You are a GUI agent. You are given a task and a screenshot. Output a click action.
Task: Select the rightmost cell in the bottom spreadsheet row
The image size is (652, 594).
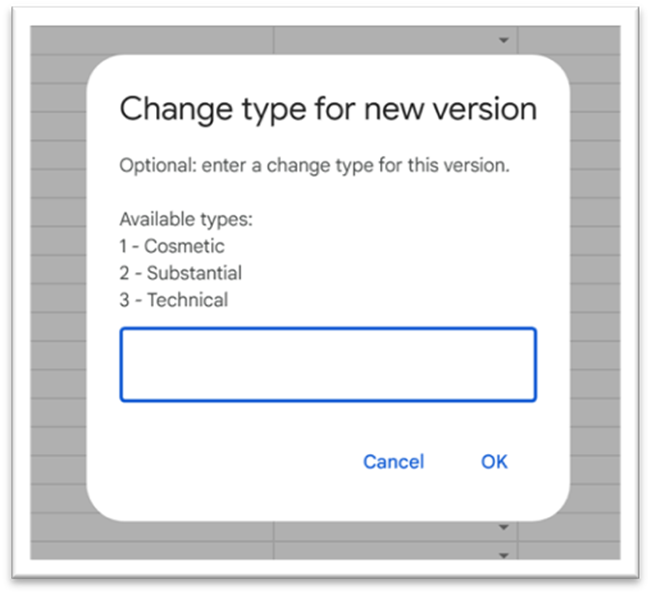click(568, 551)
